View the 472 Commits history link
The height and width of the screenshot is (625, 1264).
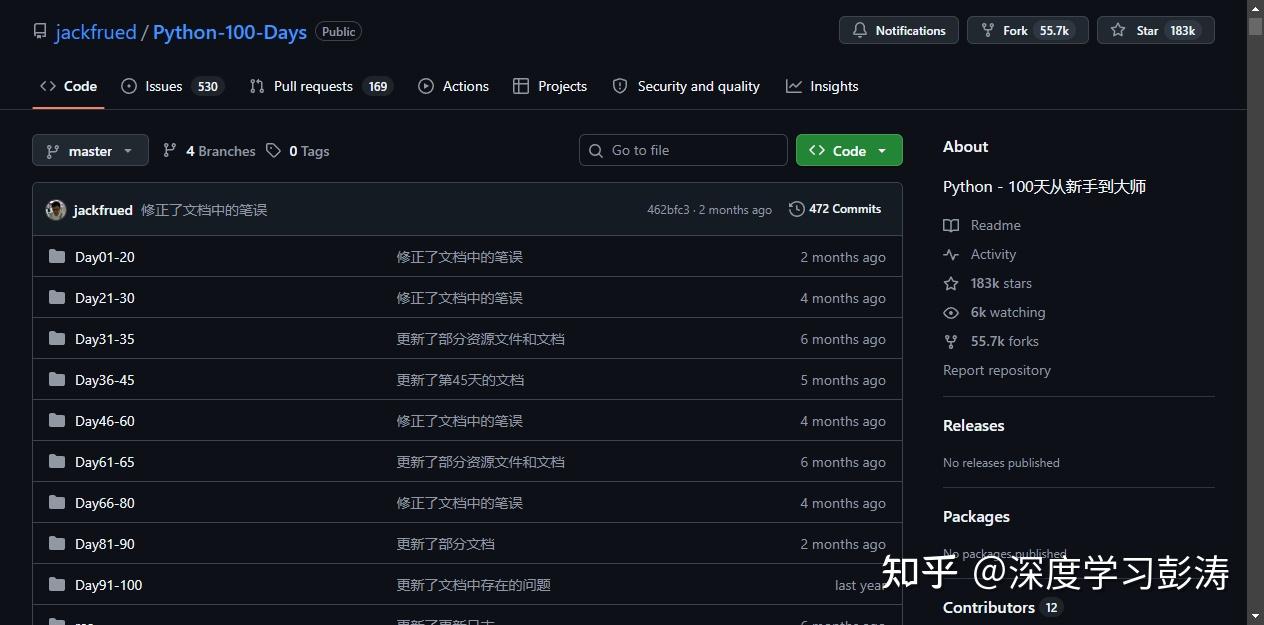point(835,209)
